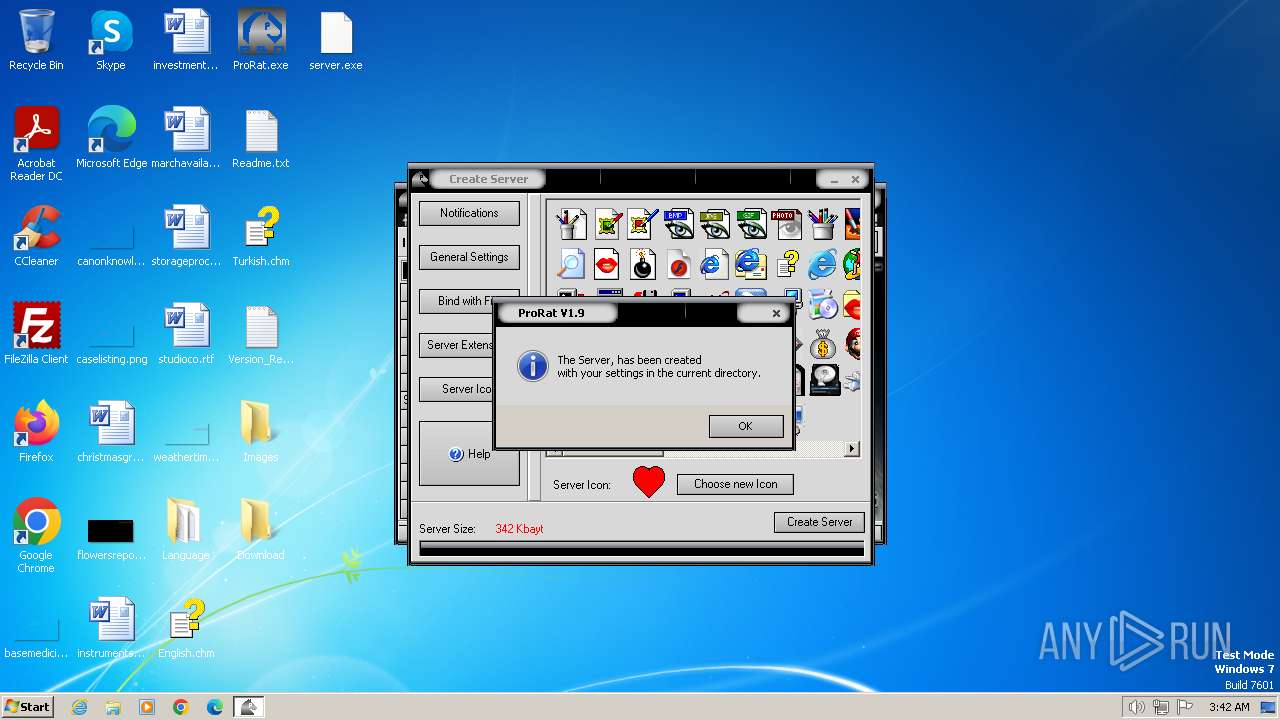Select the BMP eye icon

[x=679, y=223]
